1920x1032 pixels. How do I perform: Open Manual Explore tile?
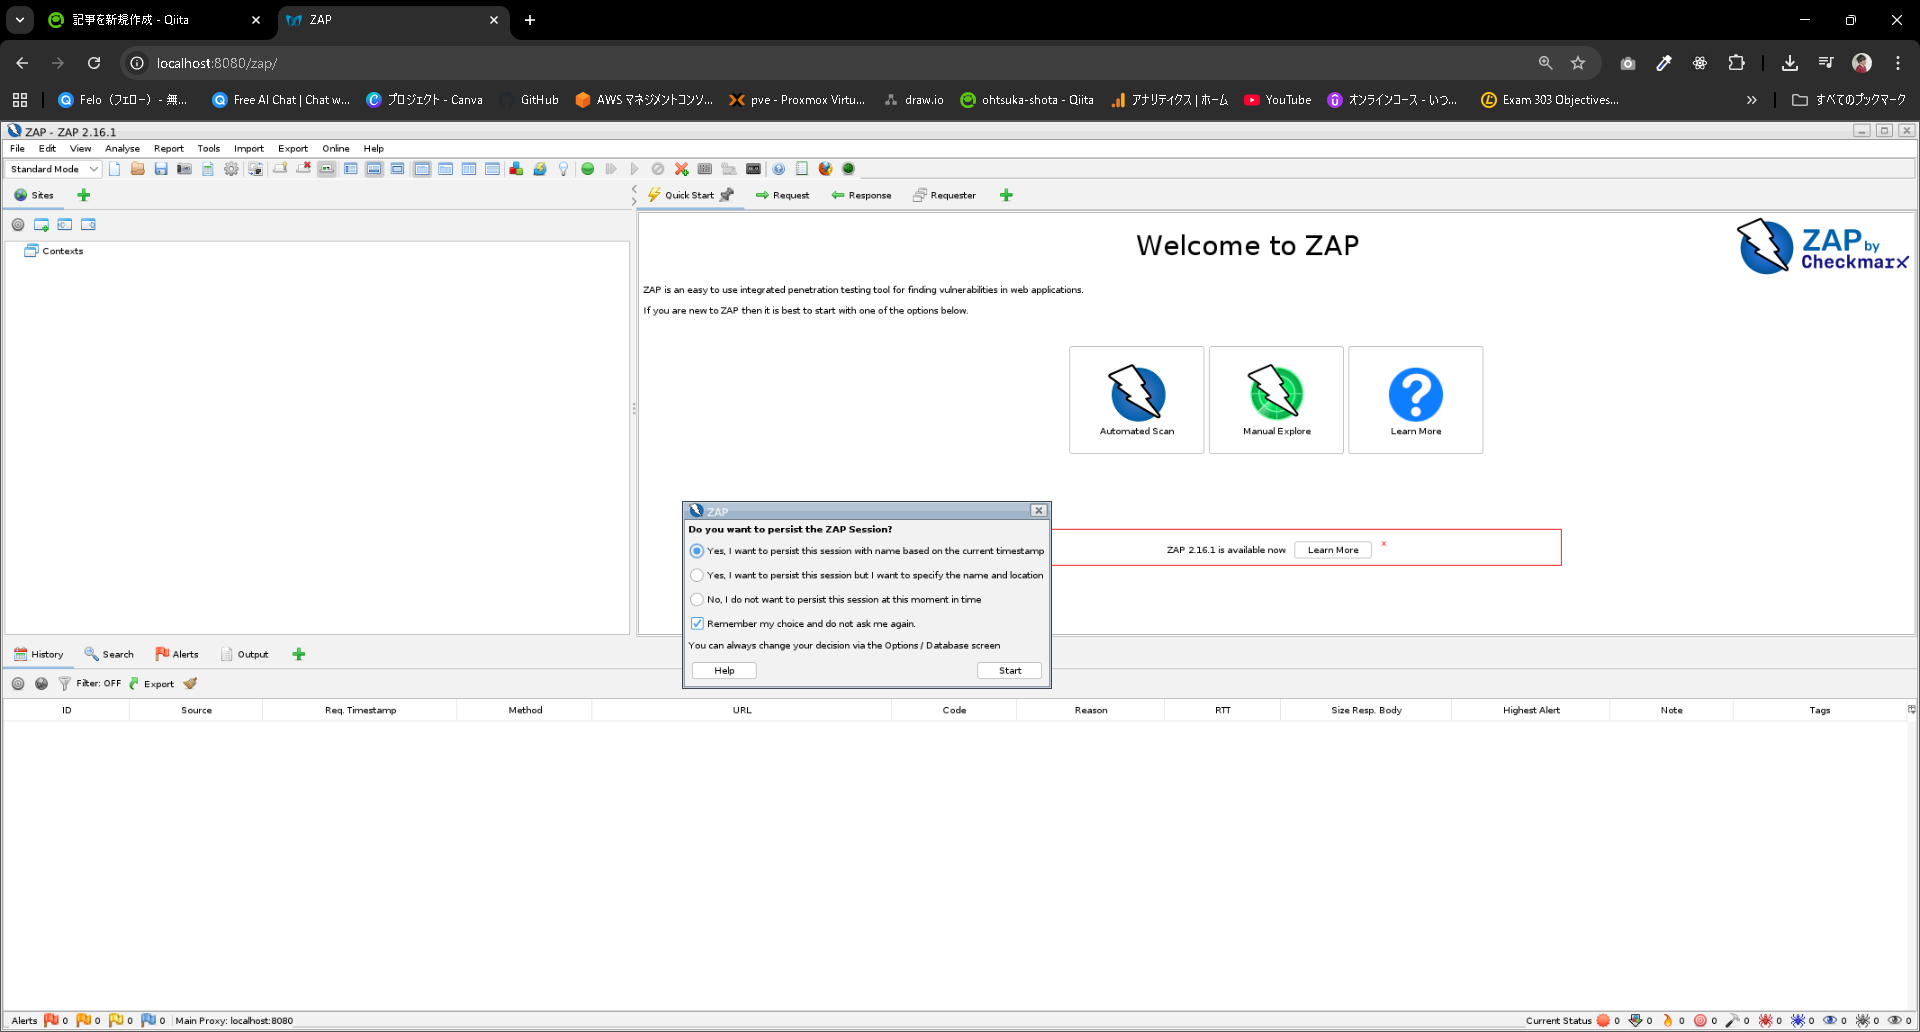coord(1276,400)
